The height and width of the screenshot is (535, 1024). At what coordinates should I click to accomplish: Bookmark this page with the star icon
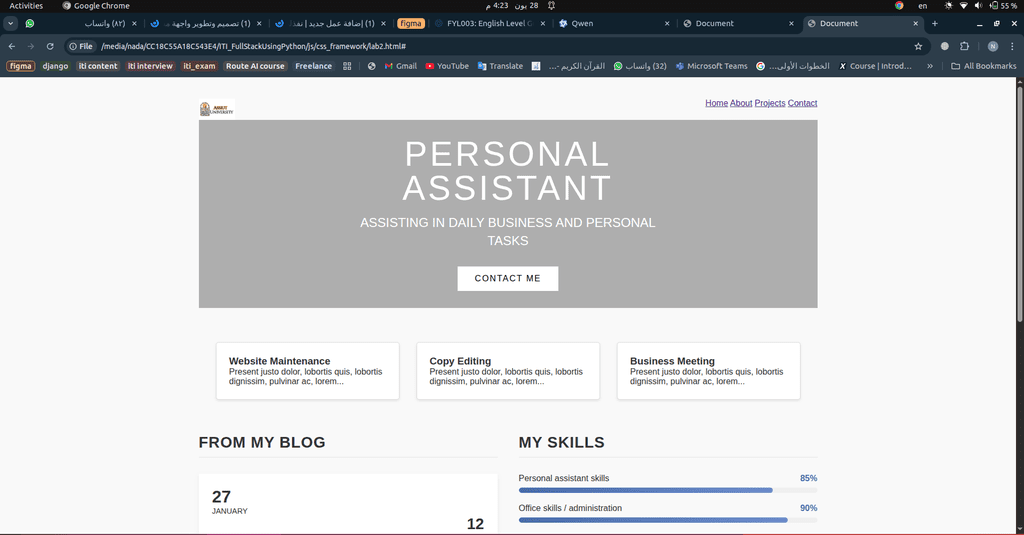(918, 46)
